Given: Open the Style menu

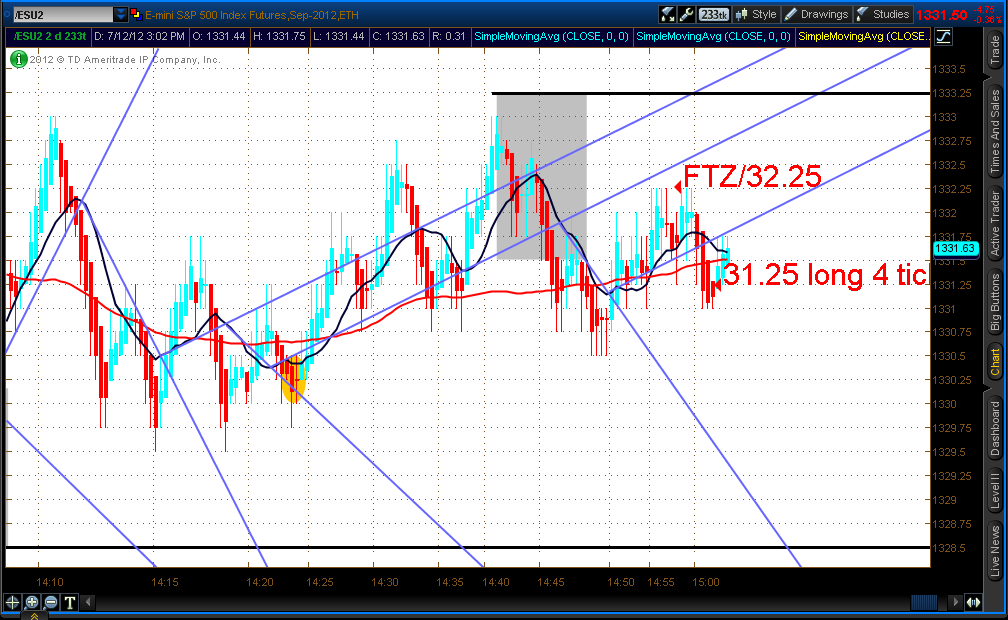Looking at the screenshot, I should pyautogui.click(x=757, y=14).
